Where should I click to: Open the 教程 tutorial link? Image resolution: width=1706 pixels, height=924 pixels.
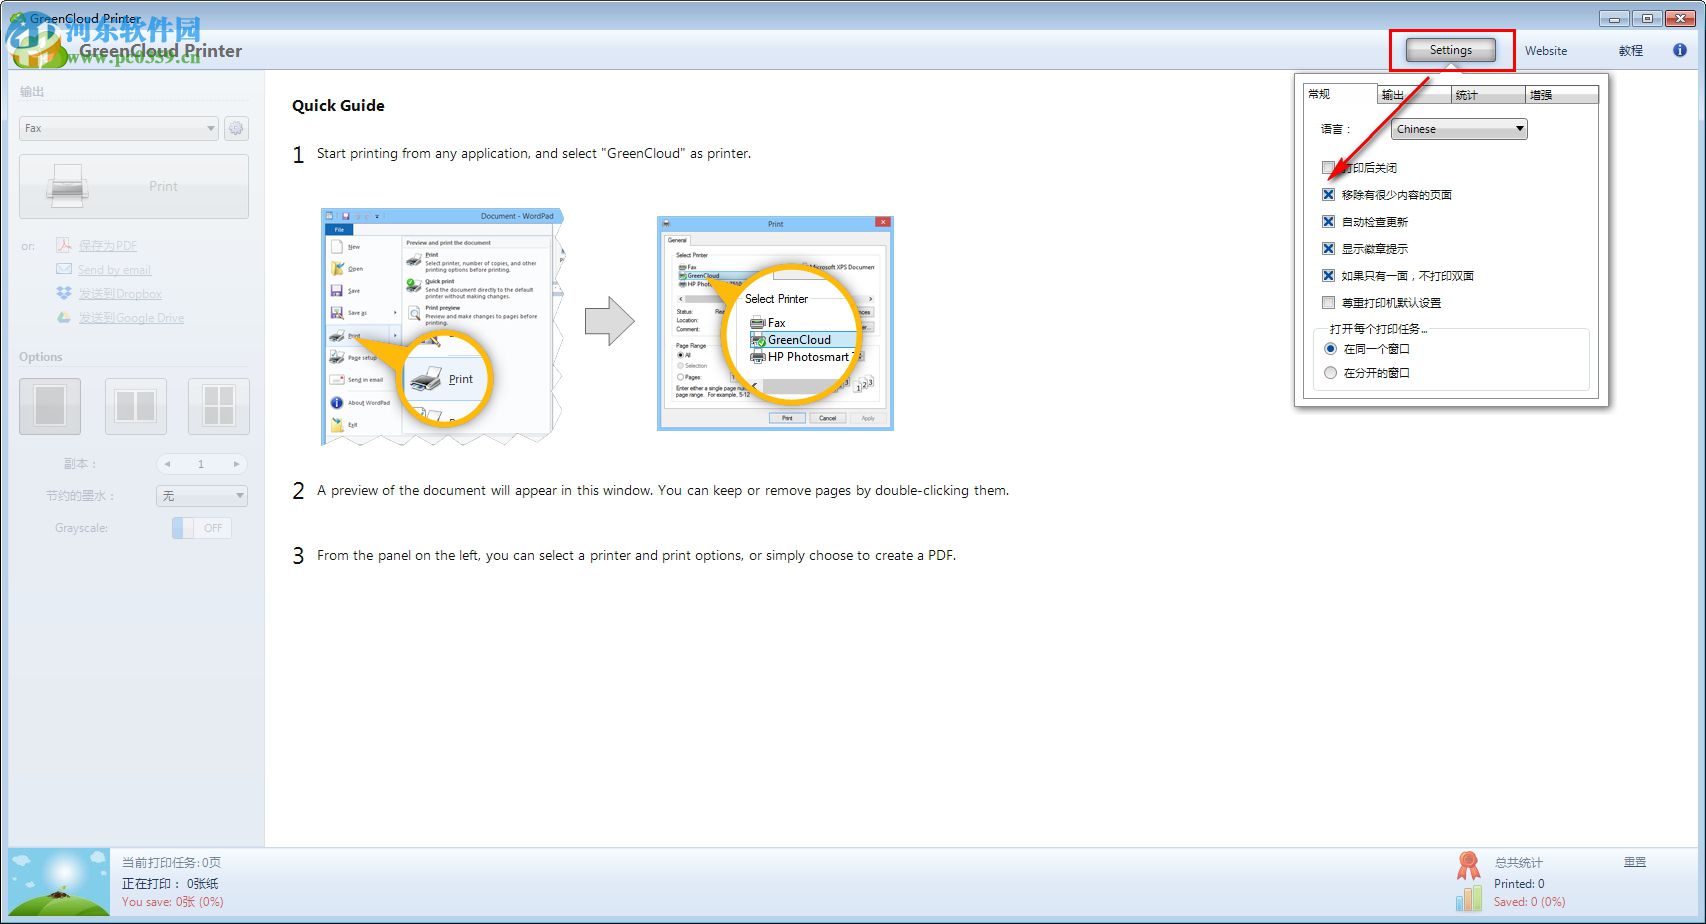point(1631,50)
